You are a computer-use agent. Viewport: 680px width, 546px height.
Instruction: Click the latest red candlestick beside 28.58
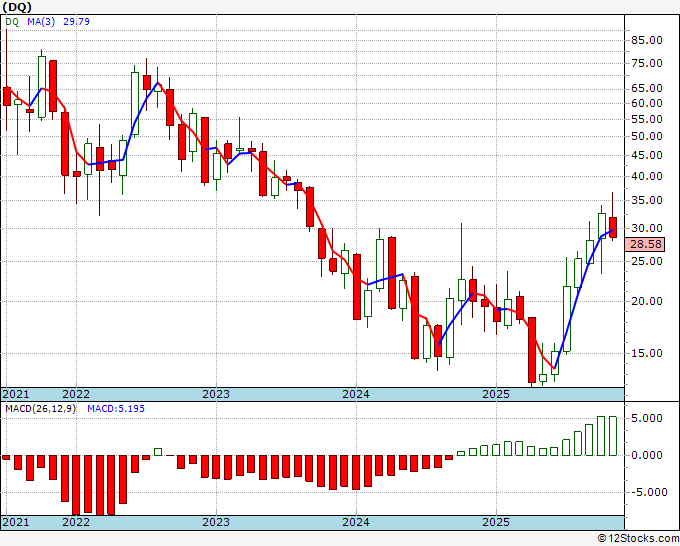613,227
